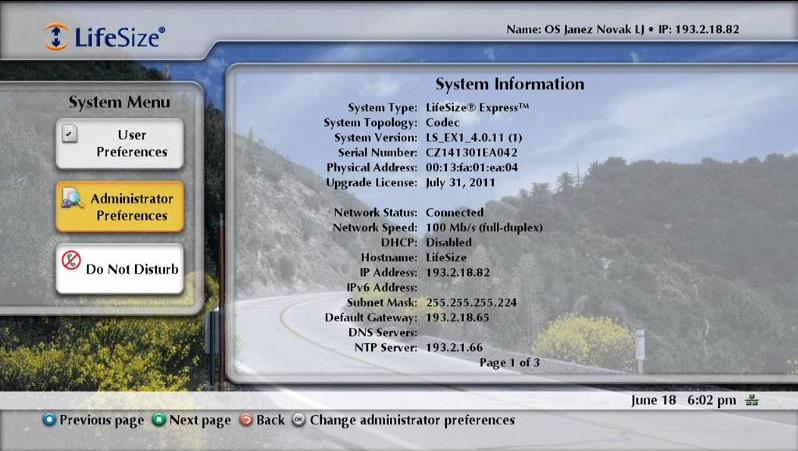Click IP Address value 193.2.18.82 in list
Viewport: 798px width, 451px height.
pos(458,272)
